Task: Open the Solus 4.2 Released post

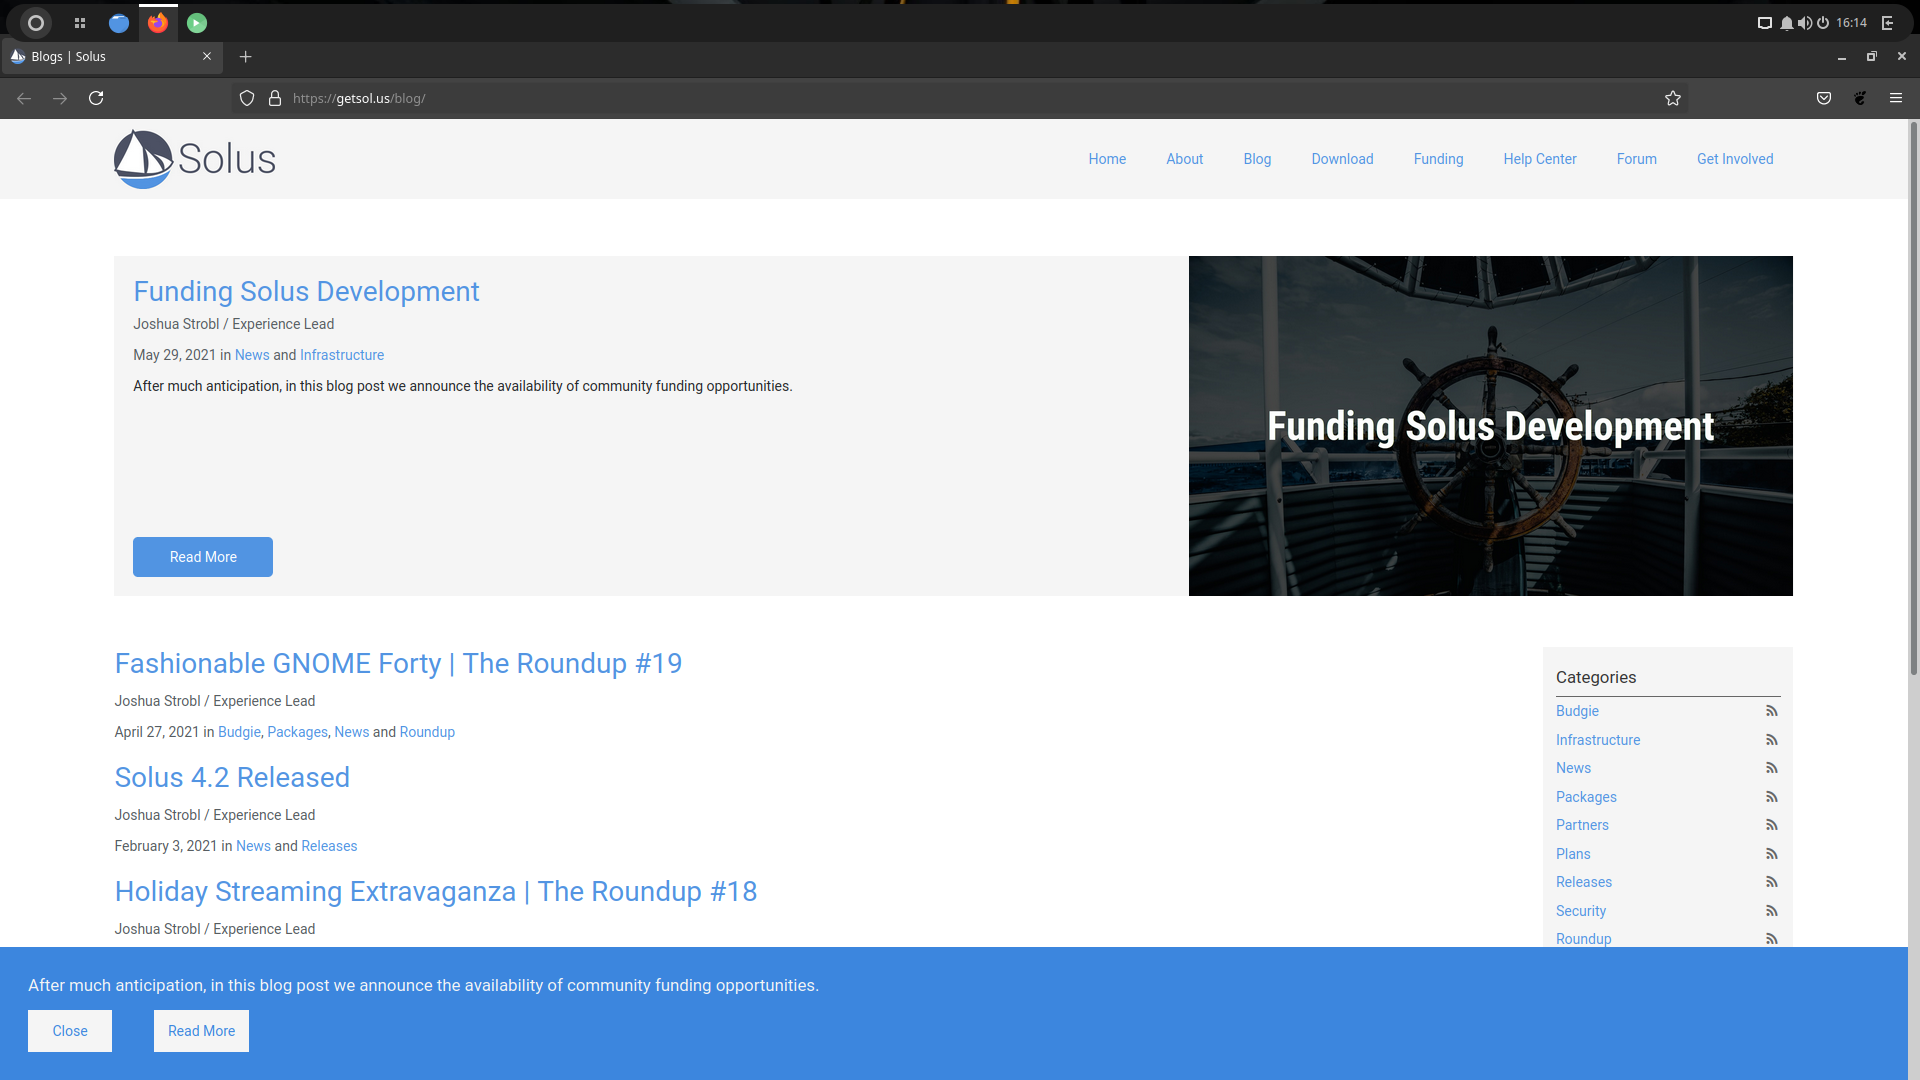Action: coord(232,777)
